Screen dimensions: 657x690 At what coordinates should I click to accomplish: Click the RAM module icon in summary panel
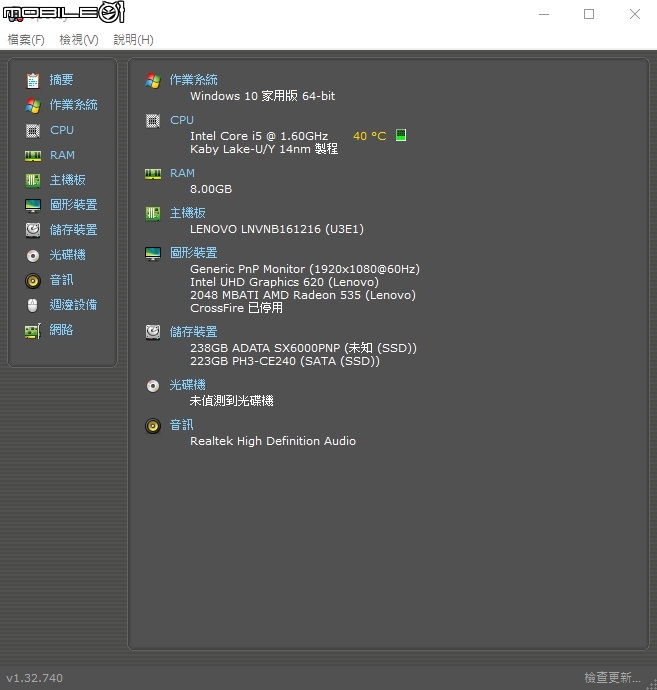click(x=153, y=174)
